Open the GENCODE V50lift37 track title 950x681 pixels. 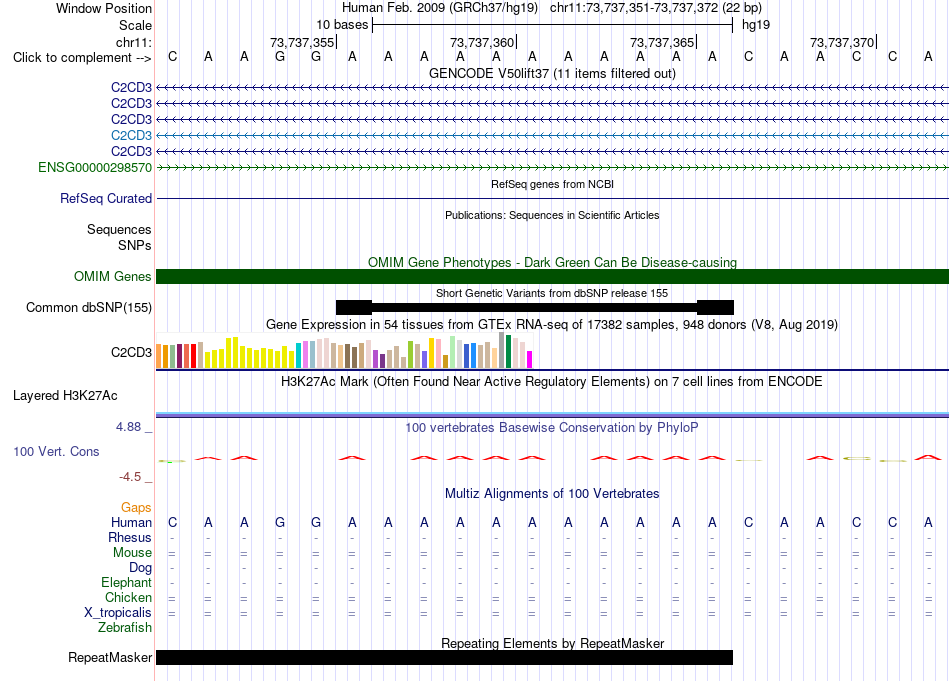coord(552,73)
